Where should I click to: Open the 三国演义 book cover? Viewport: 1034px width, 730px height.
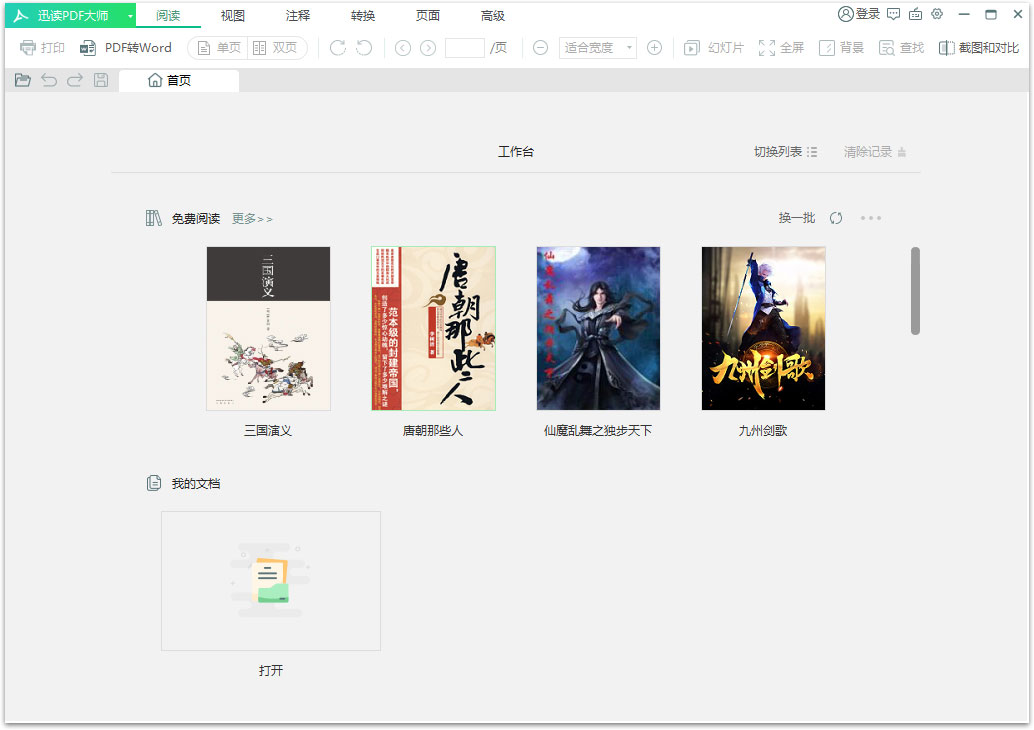pos(267,326)
